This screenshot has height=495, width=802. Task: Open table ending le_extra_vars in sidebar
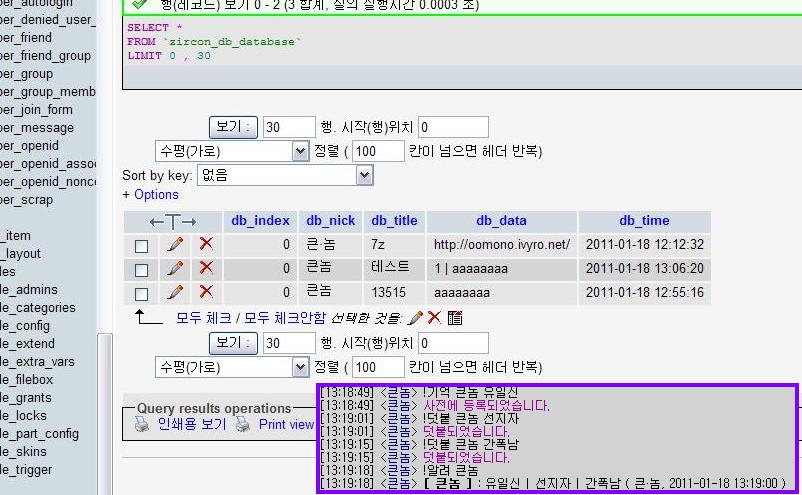click(37, 362)
